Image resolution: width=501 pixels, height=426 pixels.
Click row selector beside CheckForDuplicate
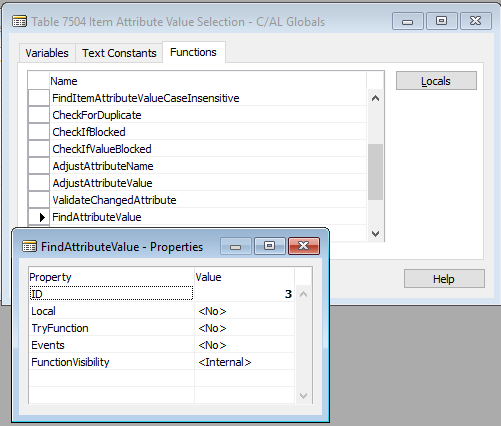click(39, 115)
